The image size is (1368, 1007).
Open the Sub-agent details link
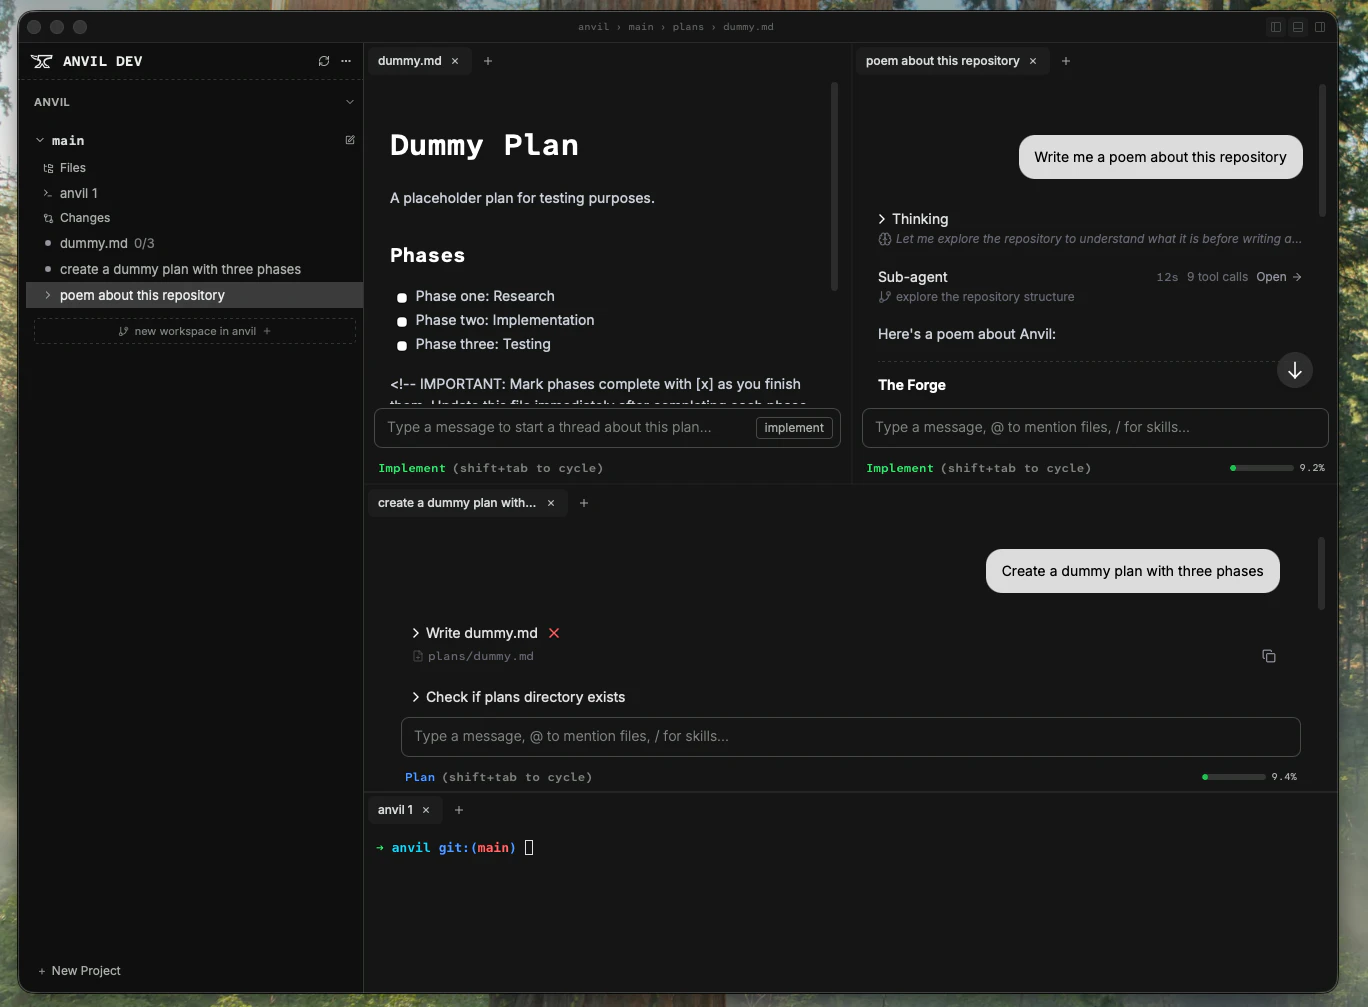tap(1279, 277)
